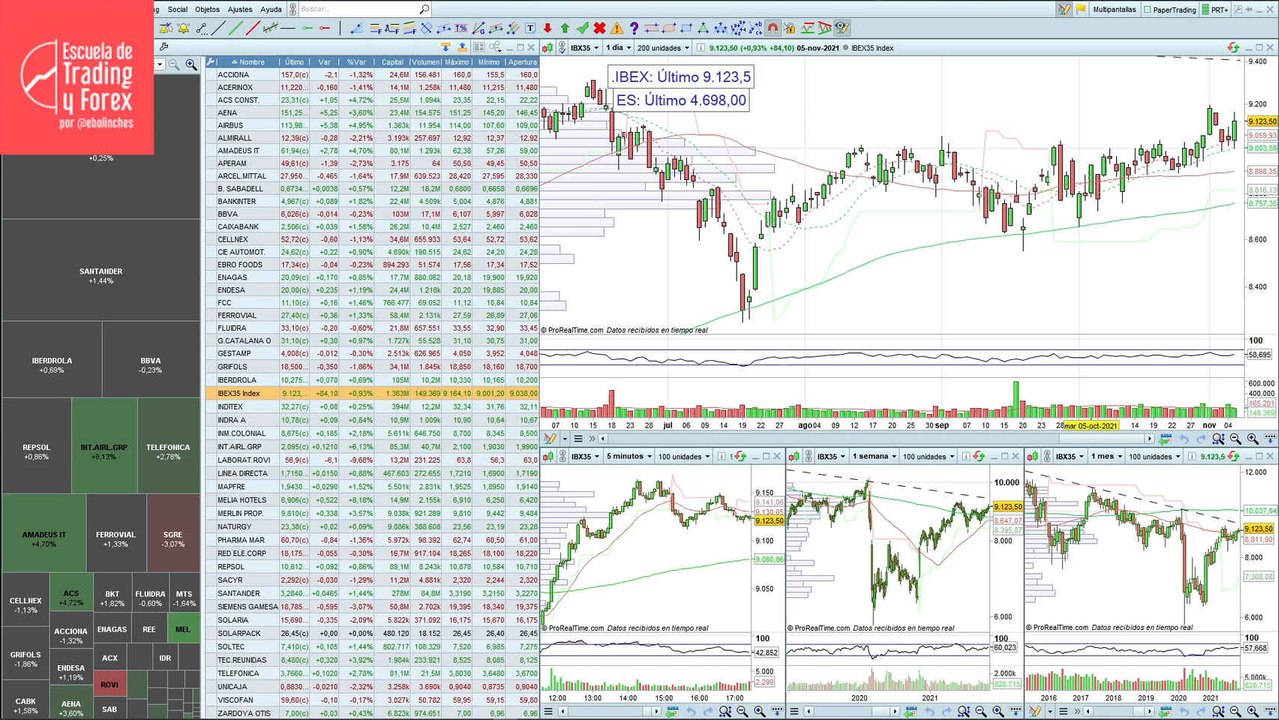Select the green diagonal line tool
1279x720 pixels.
pyautogui.click(x=235, y=29)
